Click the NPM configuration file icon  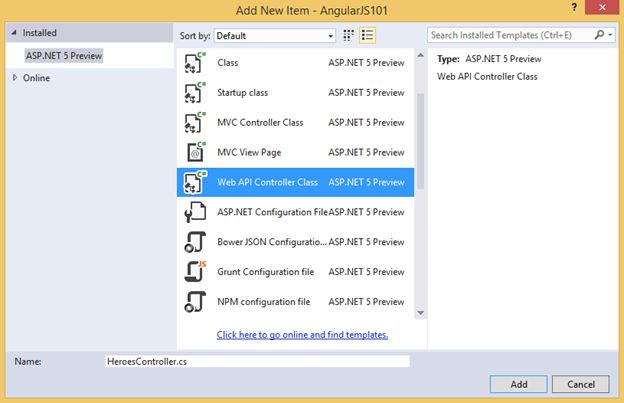(195, 302)
